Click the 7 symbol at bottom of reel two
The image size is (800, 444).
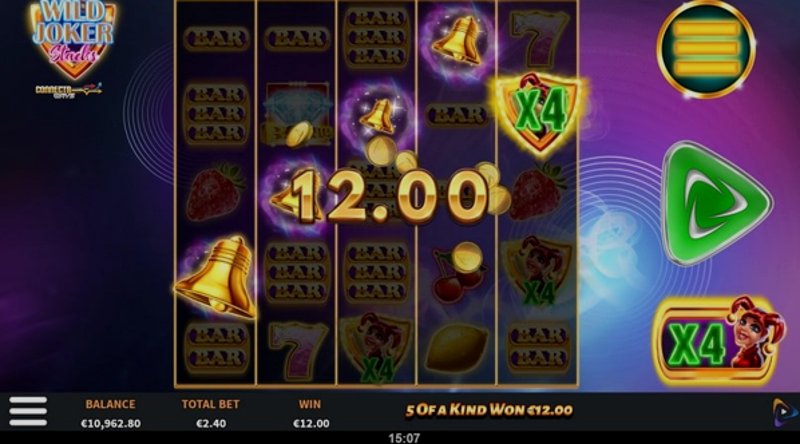pyautogui.click(x=298, y=349)
